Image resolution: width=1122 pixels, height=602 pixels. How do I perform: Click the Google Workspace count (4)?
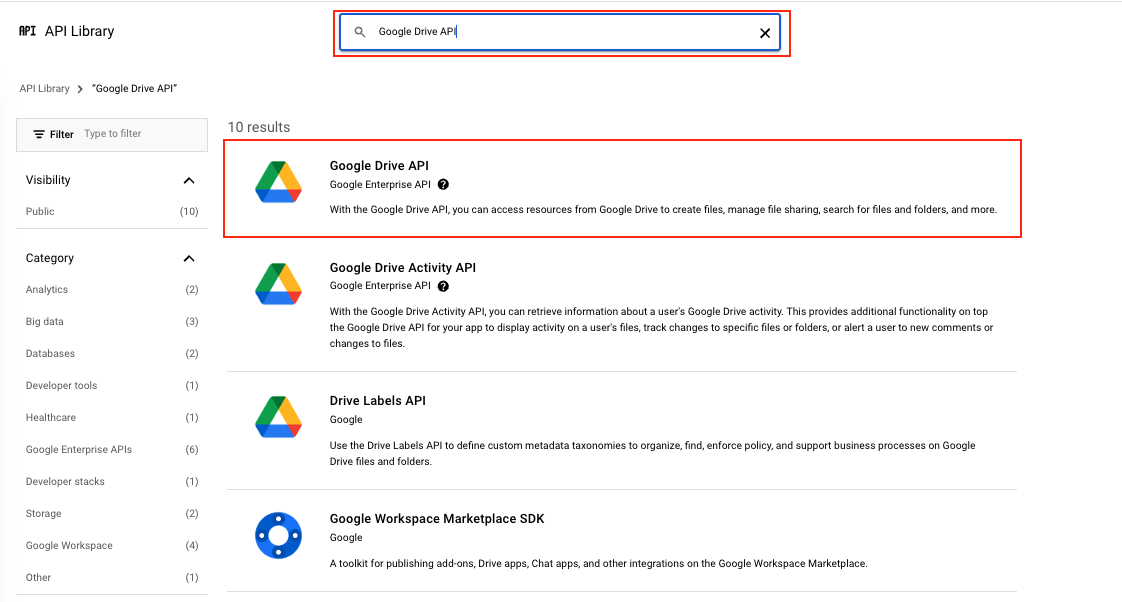tap(192, 545)
